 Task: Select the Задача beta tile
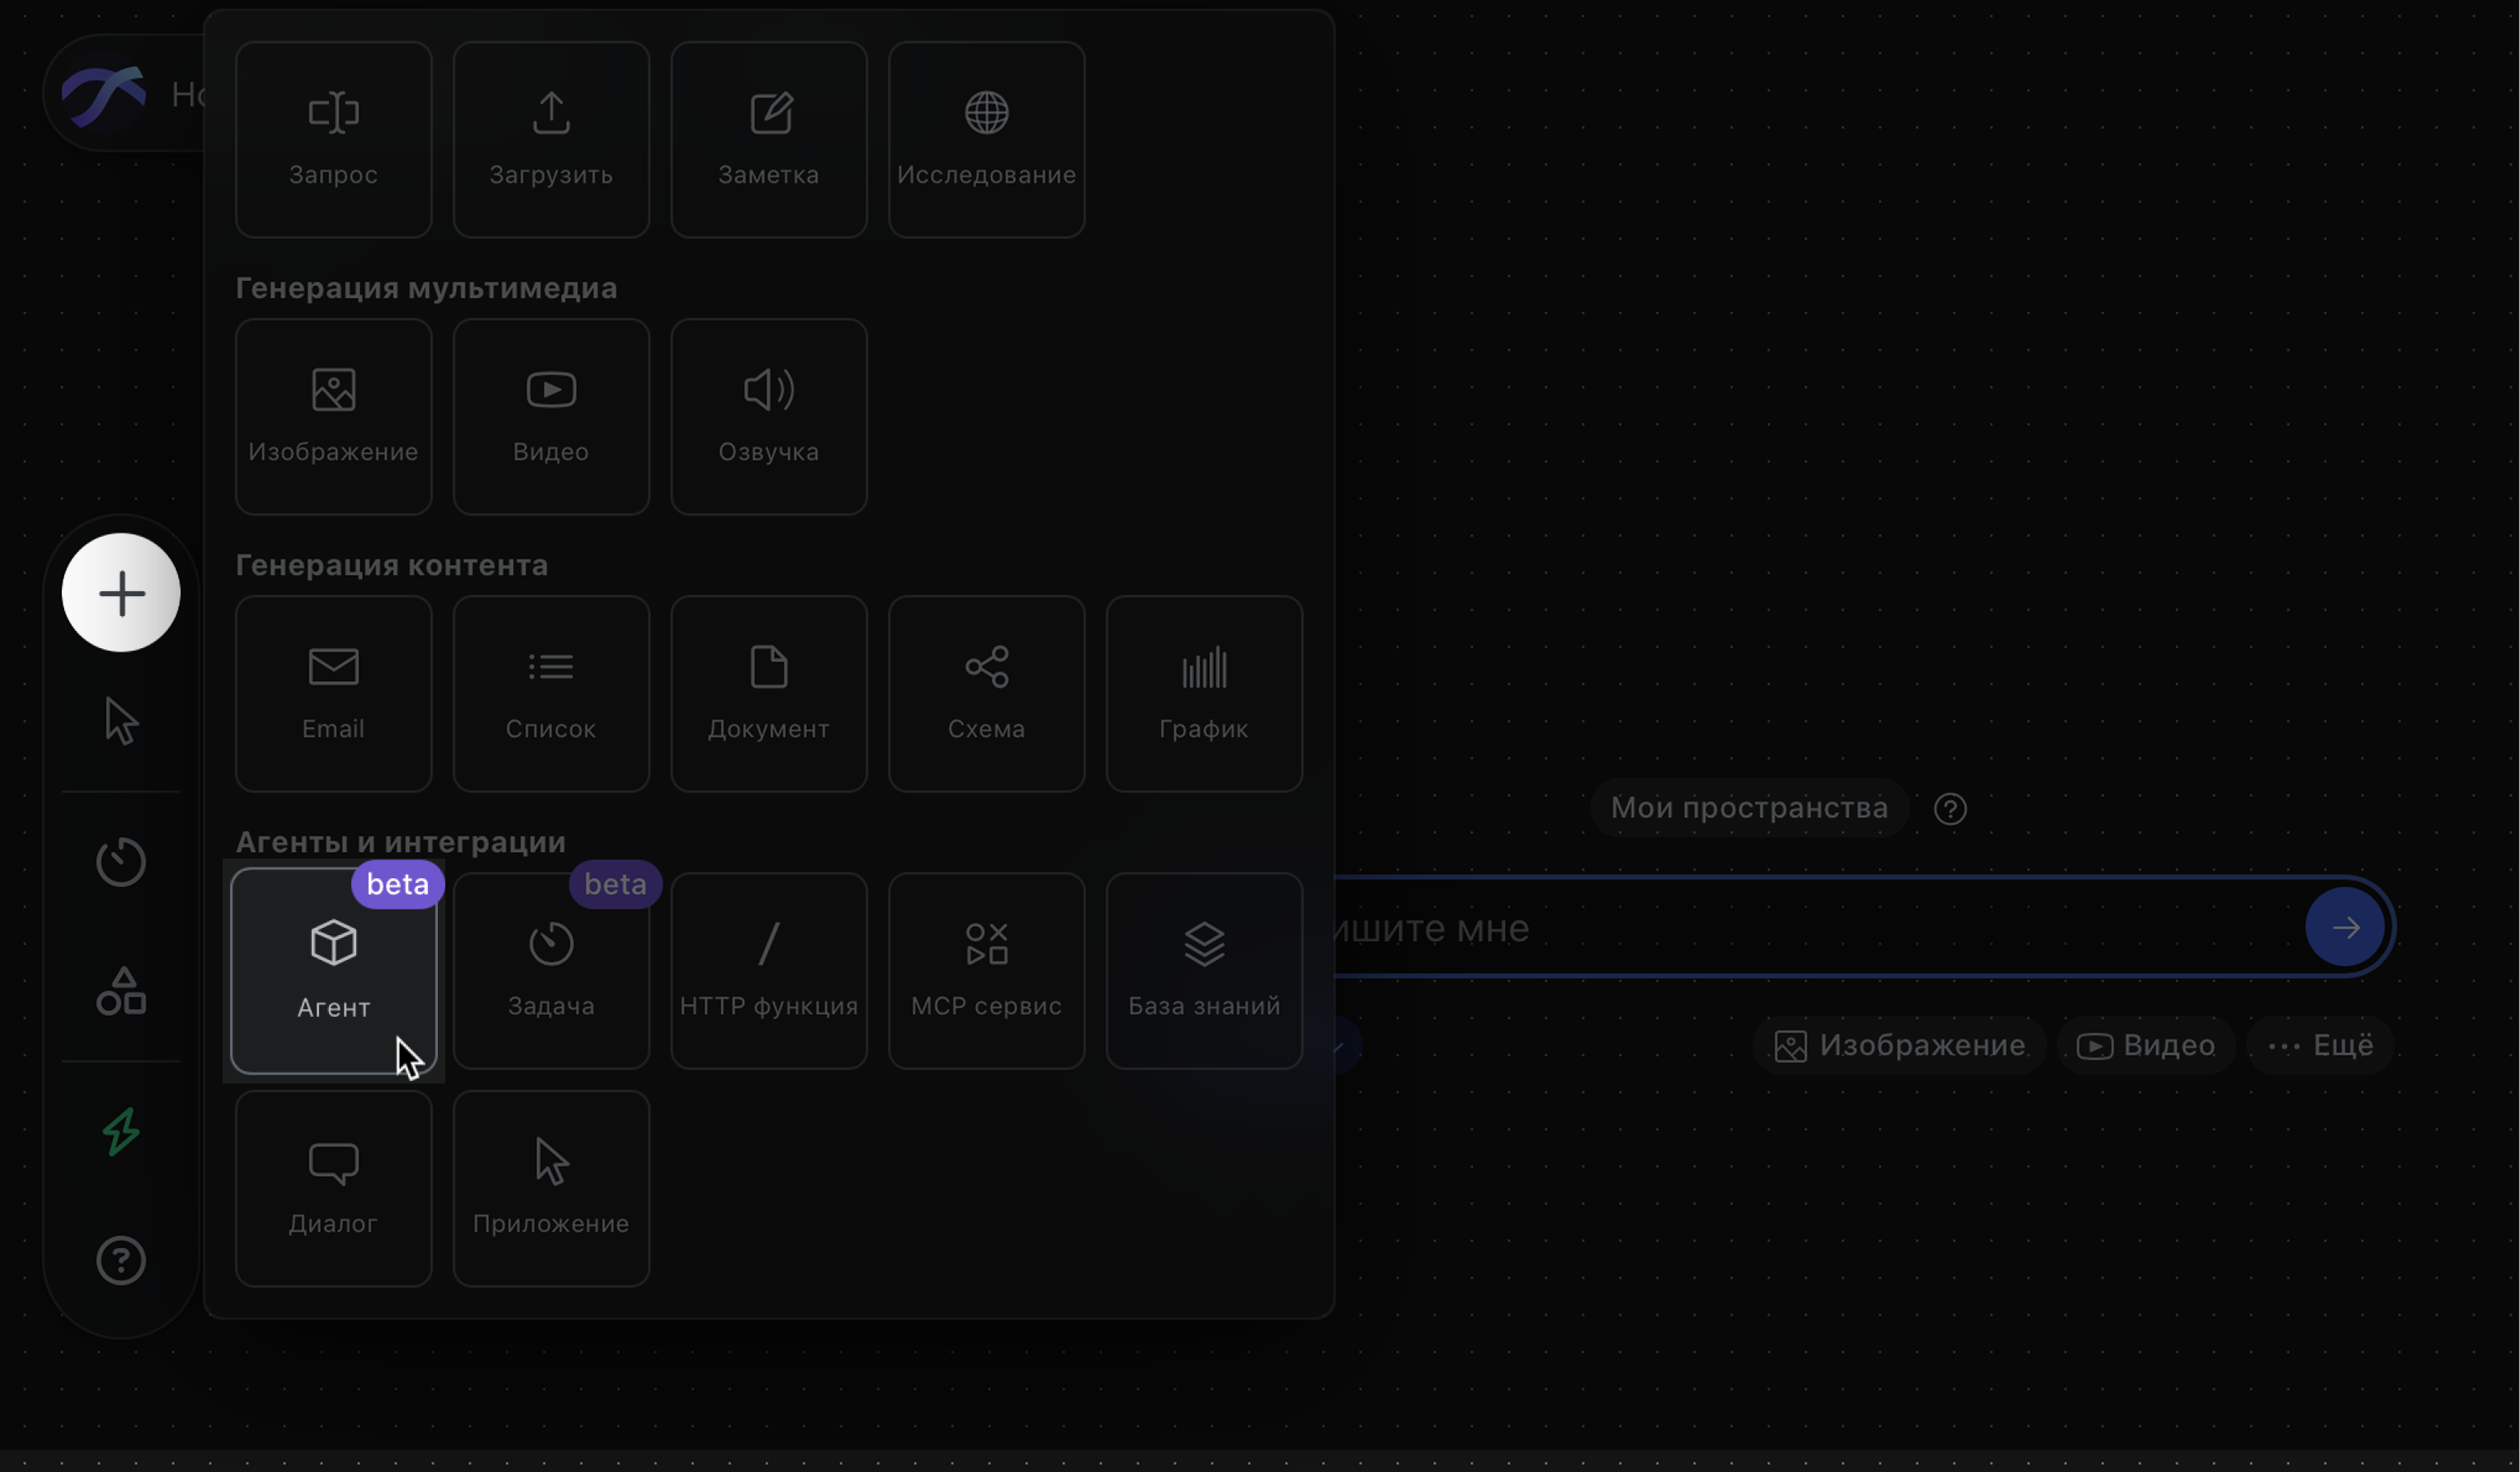point(551,970)
